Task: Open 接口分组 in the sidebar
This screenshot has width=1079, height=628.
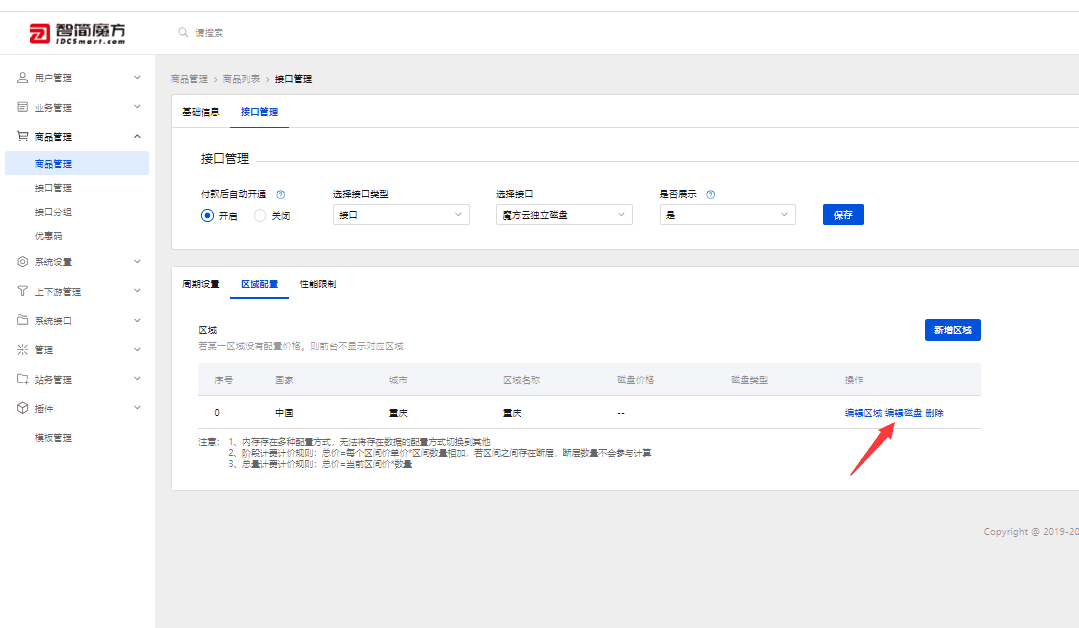Action: click(54, 212)
